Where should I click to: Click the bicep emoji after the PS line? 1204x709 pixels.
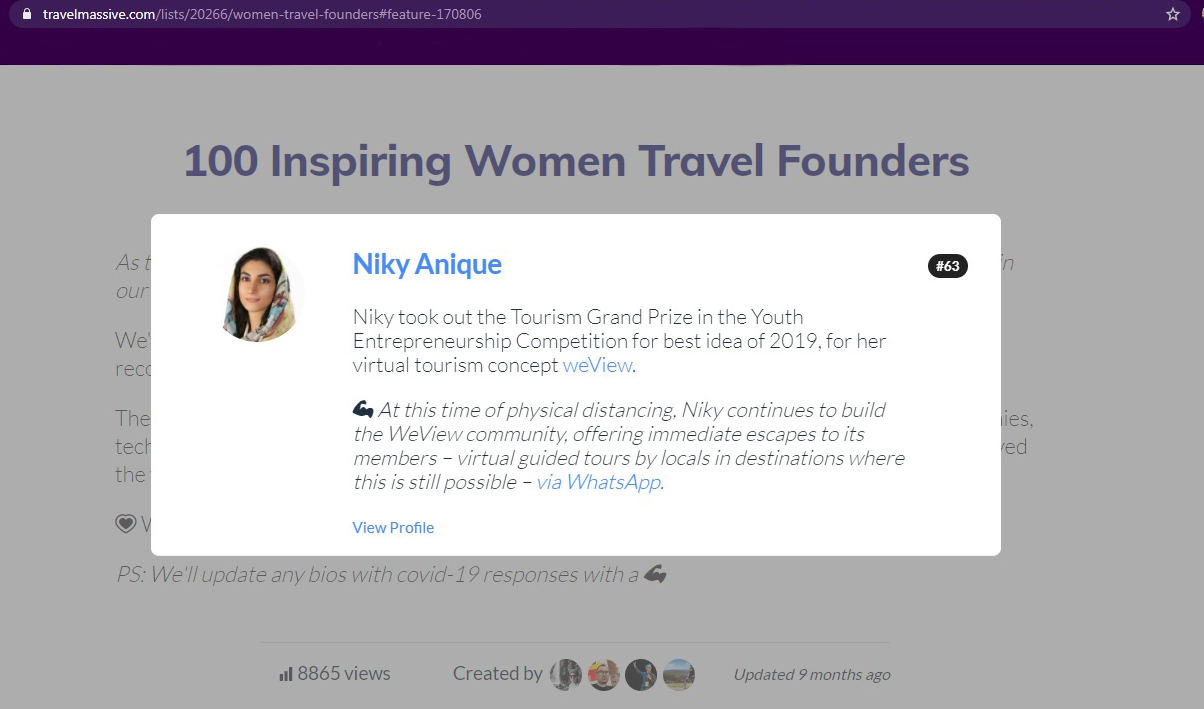point(655,574)
